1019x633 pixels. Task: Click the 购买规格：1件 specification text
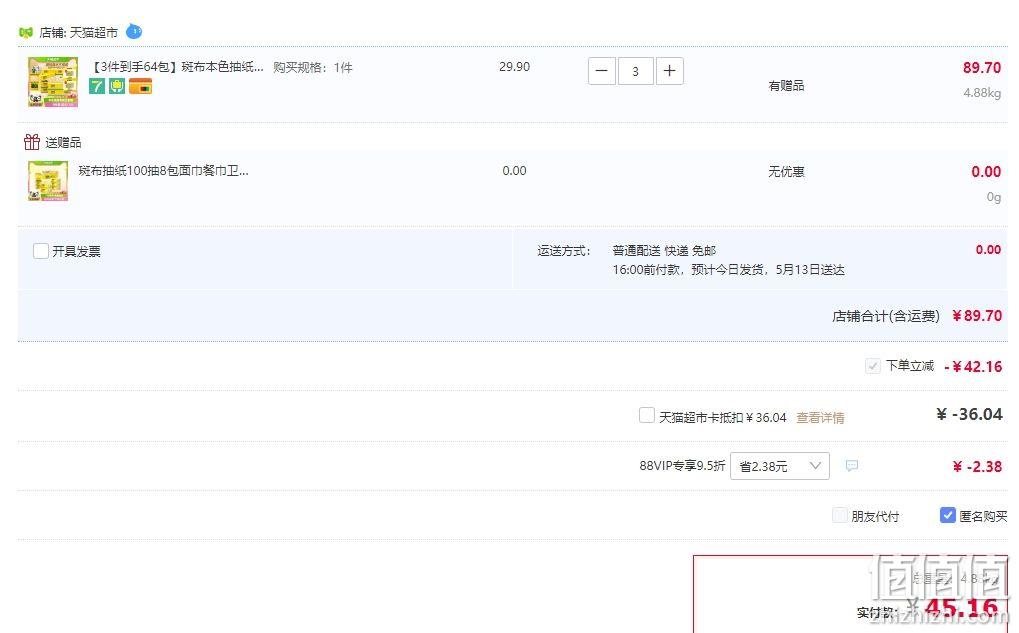tap(313, 68)
